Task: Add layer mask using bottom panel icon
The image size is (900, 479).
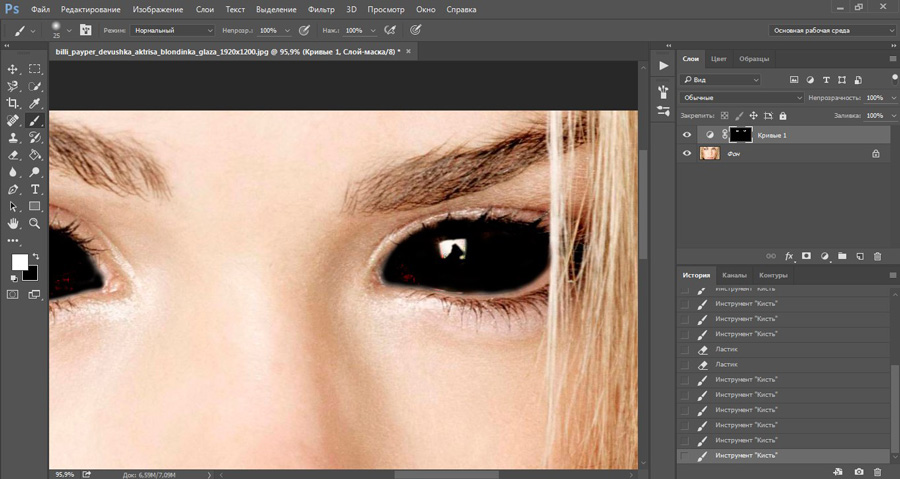Action: [806, 256]
